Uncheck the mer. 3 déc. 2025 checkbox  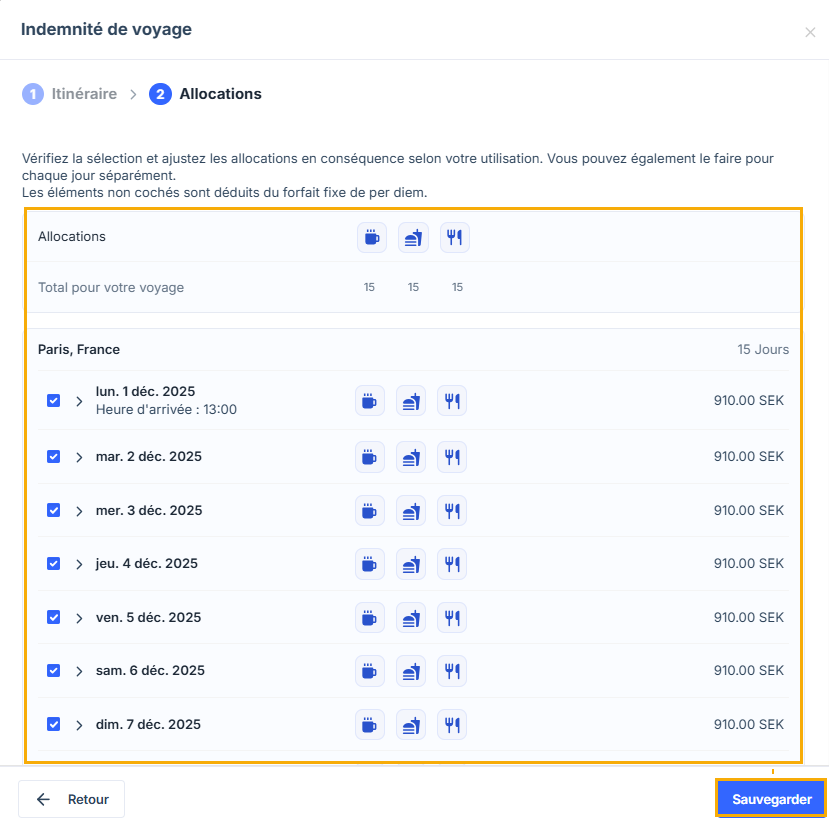click(54, 510)
